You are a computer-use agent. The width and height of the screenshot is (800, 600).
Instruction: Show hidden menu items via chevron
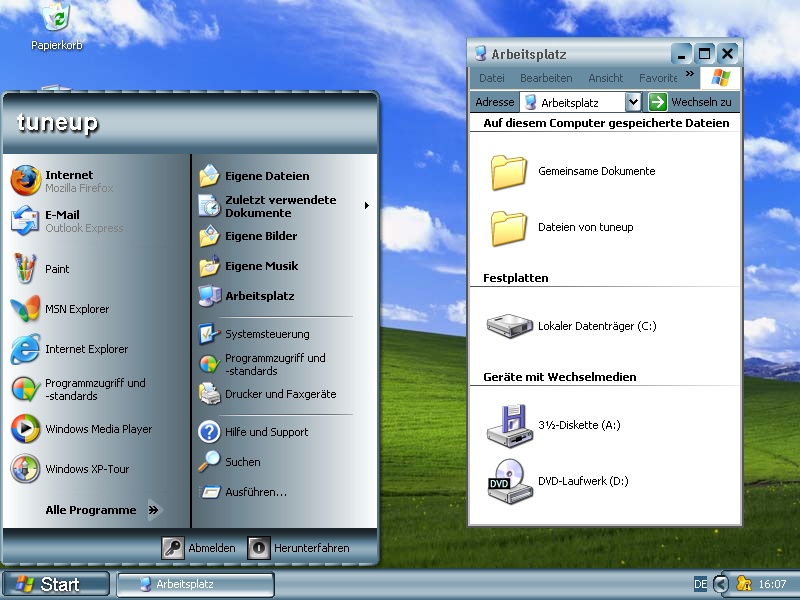pyautogui.click(x=690, y=74)
